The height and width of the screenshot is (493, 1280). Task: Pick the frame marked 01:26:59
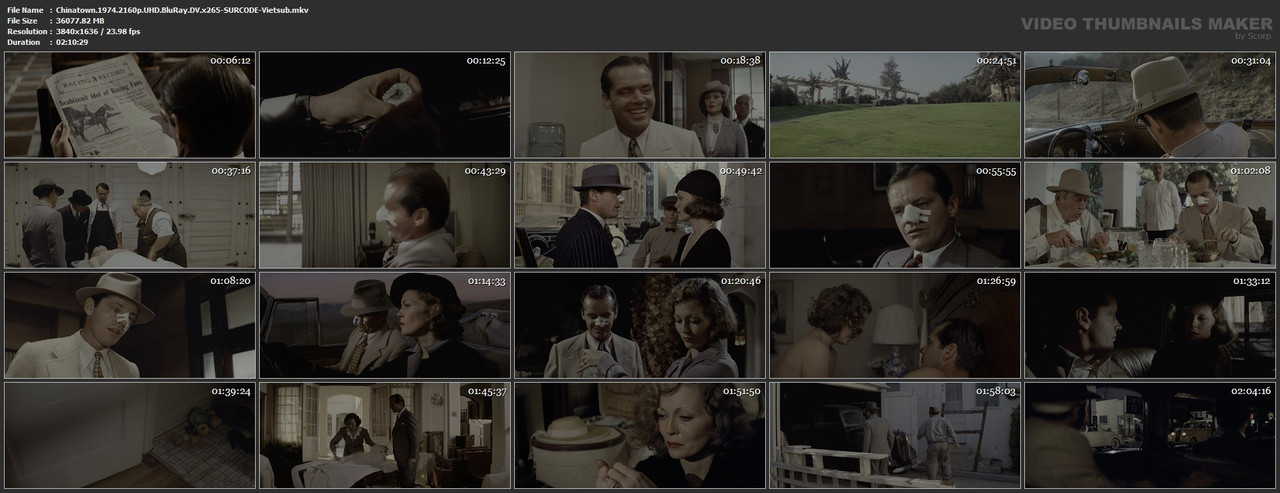[895, 325]
